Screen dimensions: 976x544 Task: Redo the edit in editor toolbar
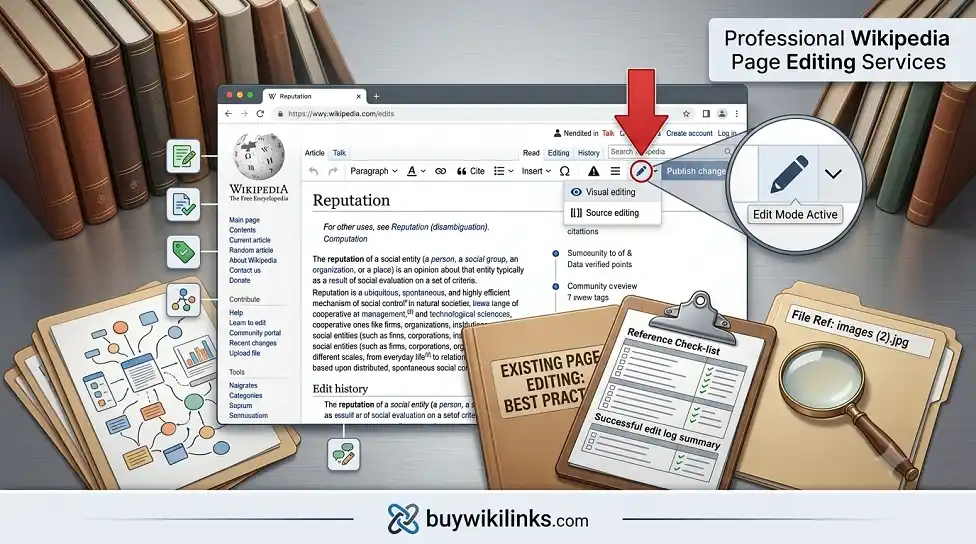333,171
